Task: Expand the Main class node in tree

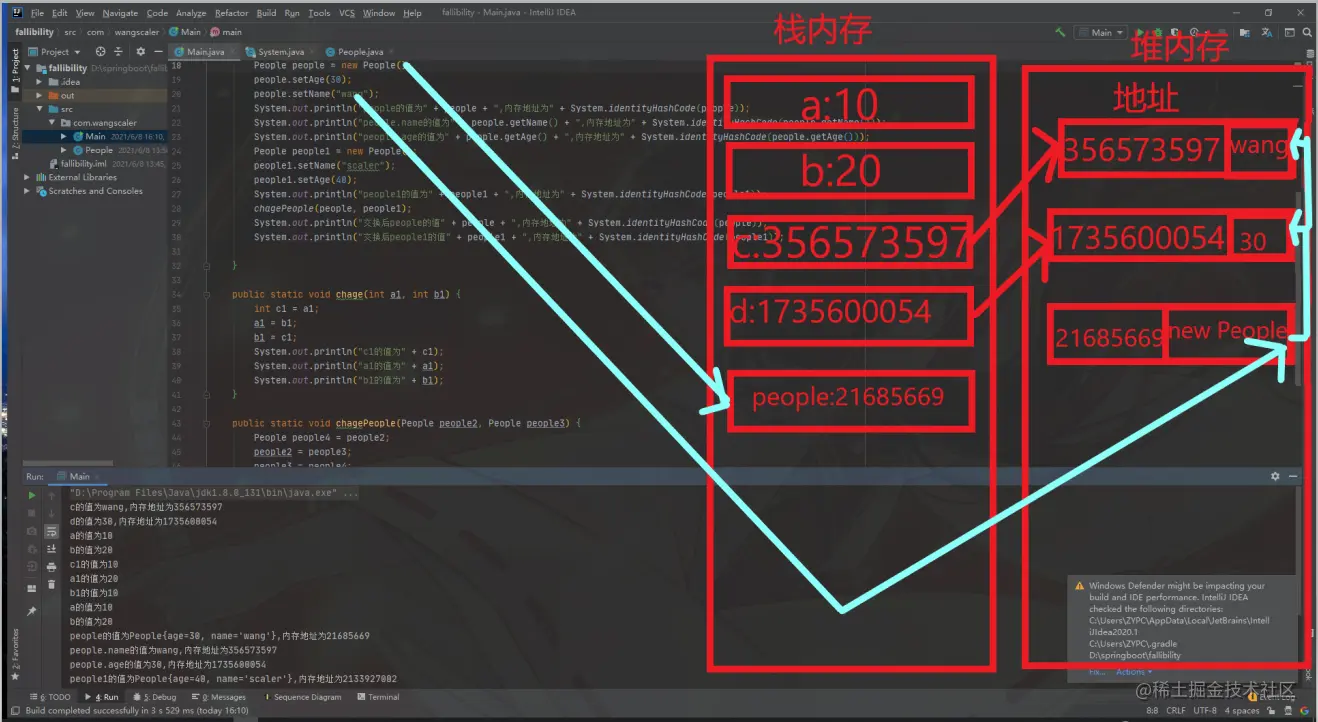Action: tap(64, 136)
